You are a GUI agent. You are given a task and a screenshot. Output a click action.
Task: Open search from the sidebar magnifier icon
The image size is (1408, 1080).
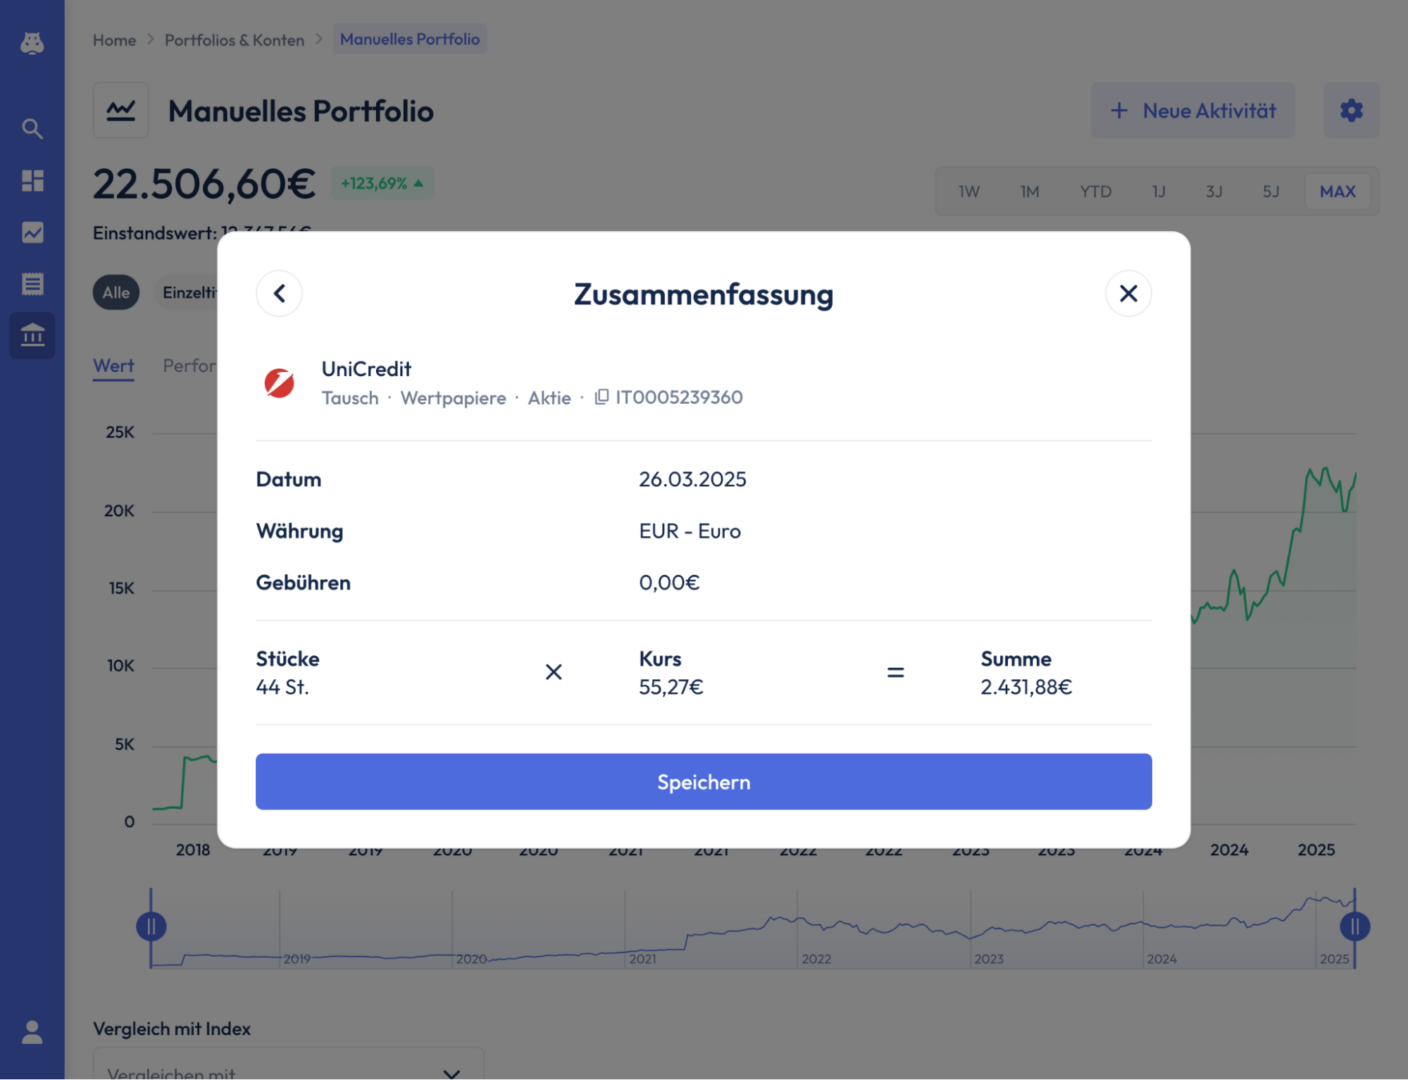[x=32, y=128]
